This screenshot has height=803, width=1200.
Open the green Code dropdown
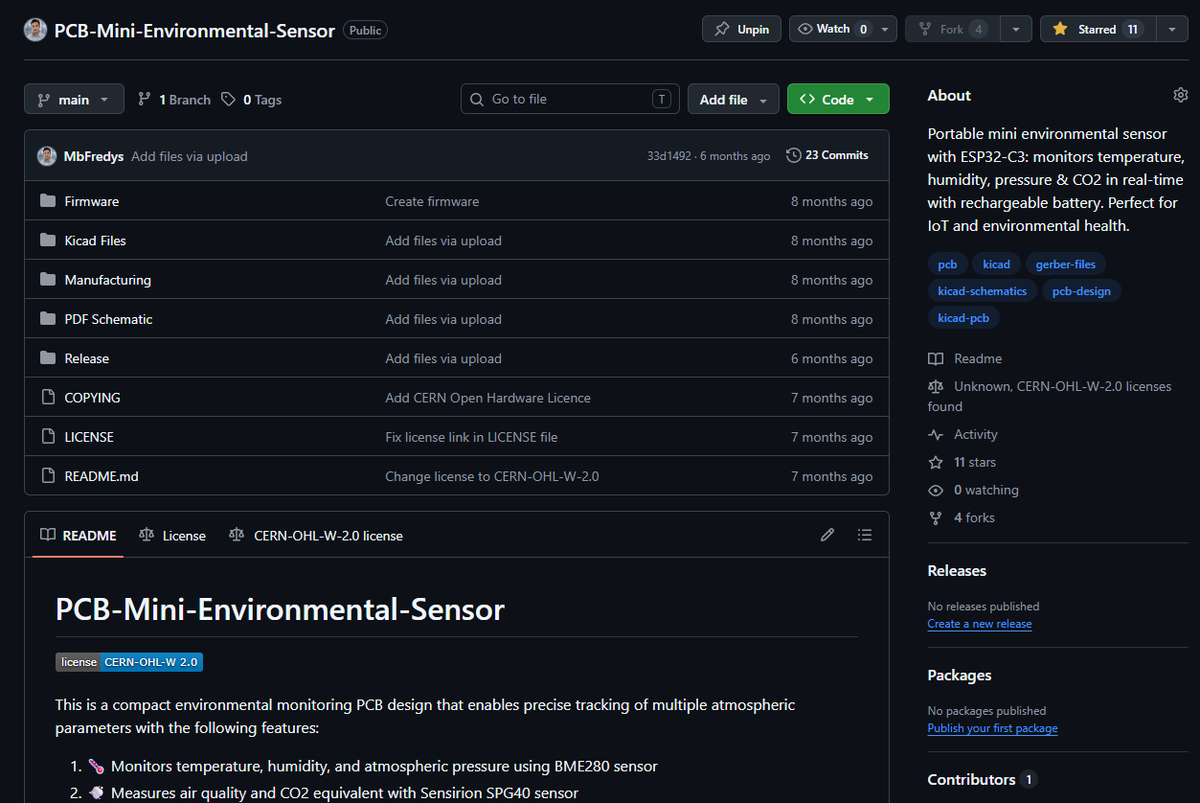point(838,99)
